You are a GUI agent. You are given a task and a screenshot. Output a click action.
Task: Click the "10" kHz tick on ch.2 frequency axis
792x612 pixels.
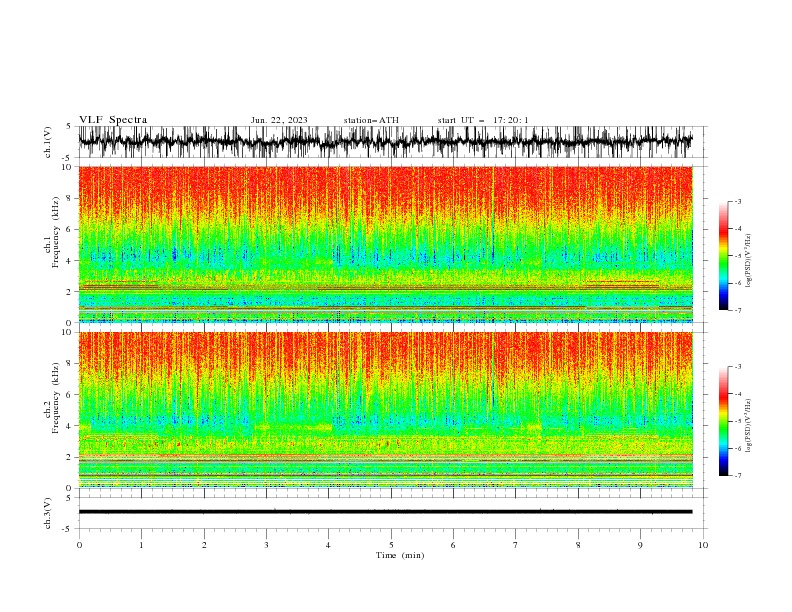point(68,332)
